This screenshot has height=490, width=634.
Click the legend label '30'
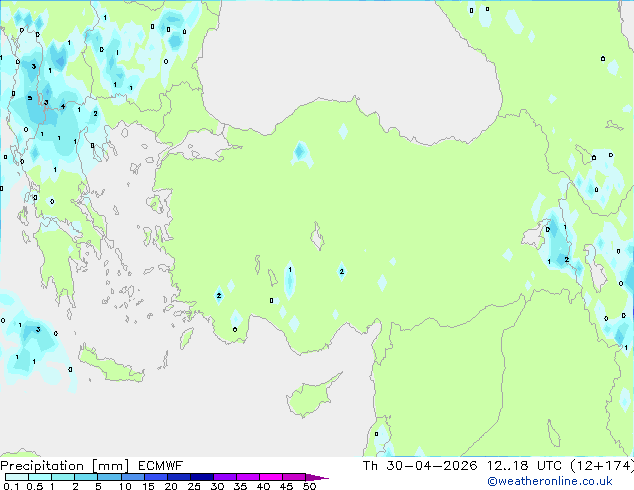pyautogui.click(x=217, y=486)
